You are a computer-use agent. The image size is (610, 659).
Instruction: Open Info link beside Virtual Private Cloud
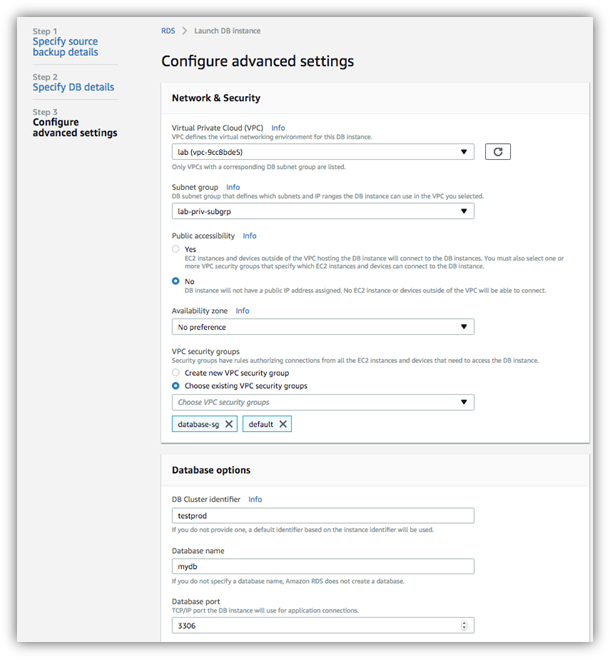278,128
